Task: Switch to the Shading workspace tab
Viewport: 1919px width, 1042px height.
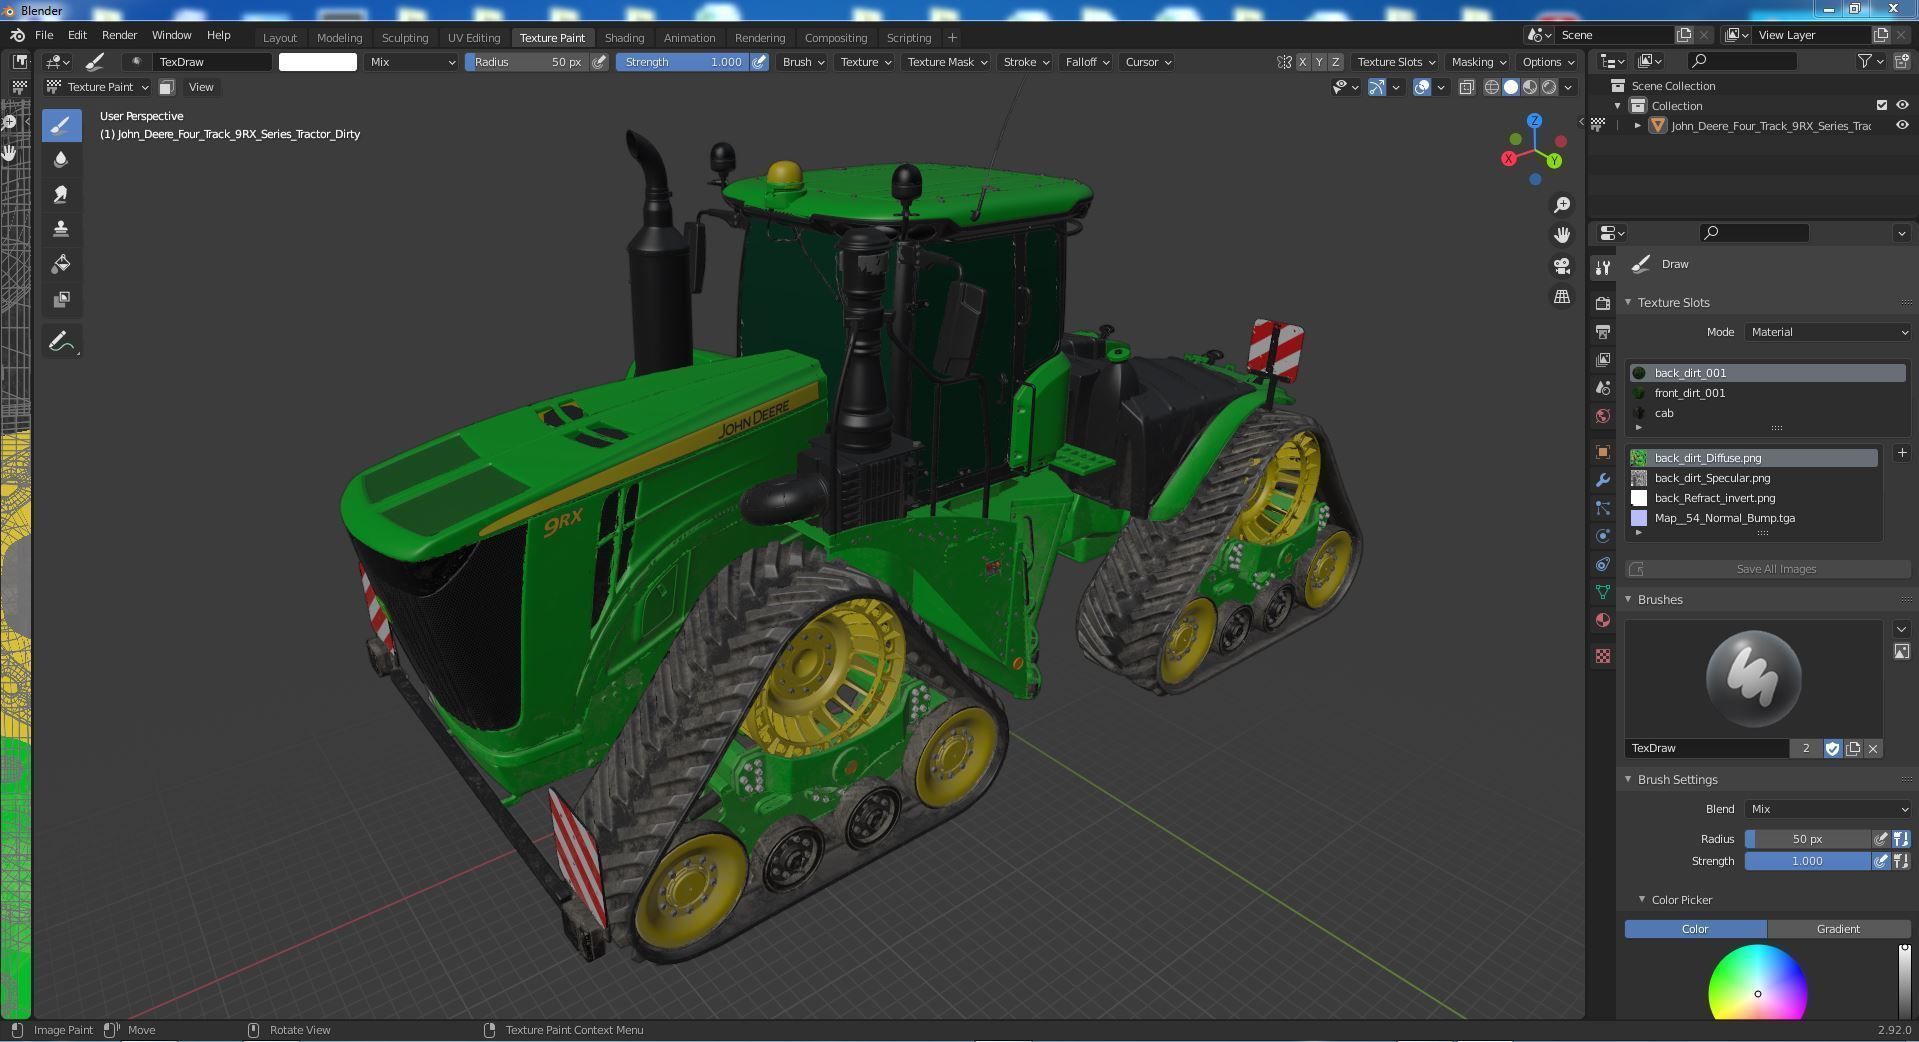Action: click(624, 38)
